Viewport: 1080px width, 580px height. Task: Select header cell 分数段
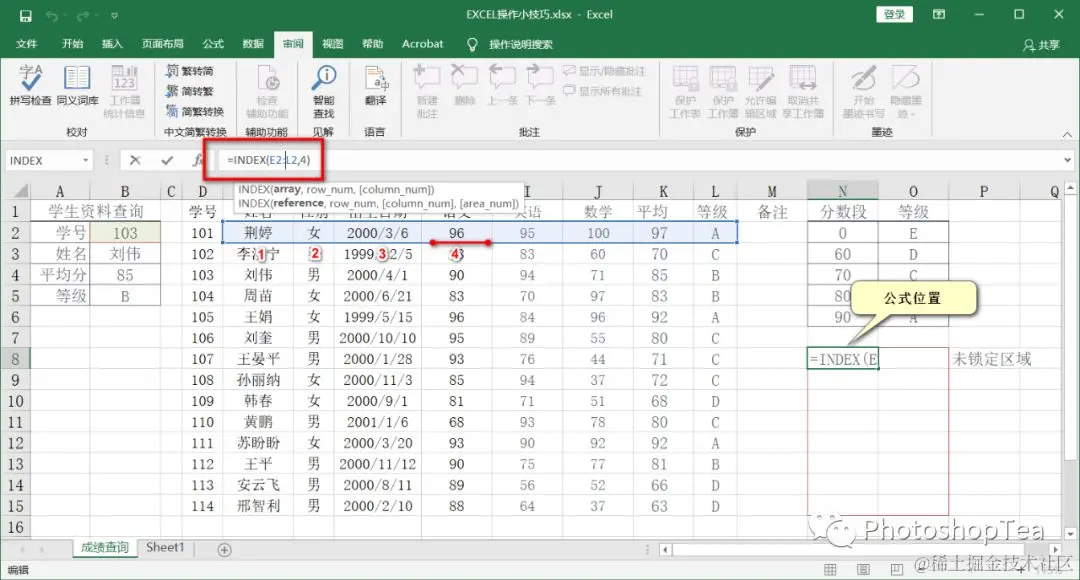point(842,211)
